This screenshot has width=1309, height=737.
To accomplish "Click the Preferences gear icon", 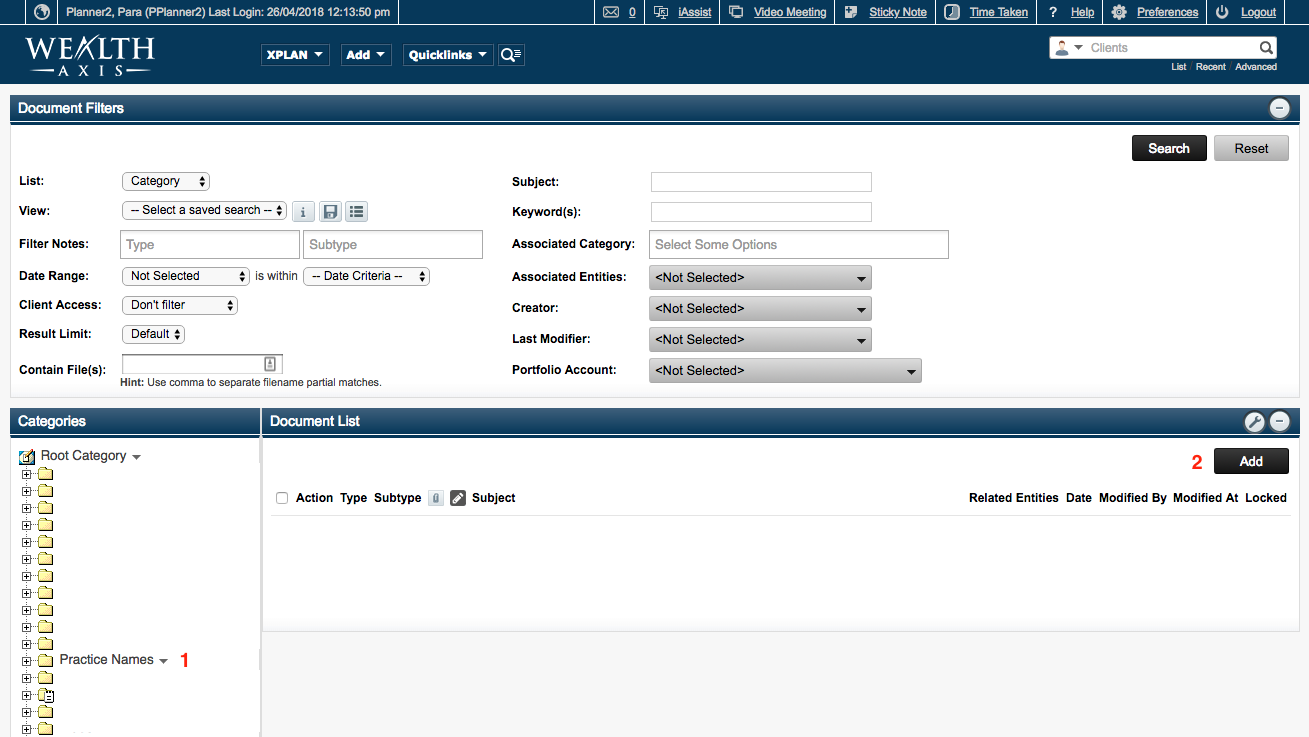I will 1119,12.
